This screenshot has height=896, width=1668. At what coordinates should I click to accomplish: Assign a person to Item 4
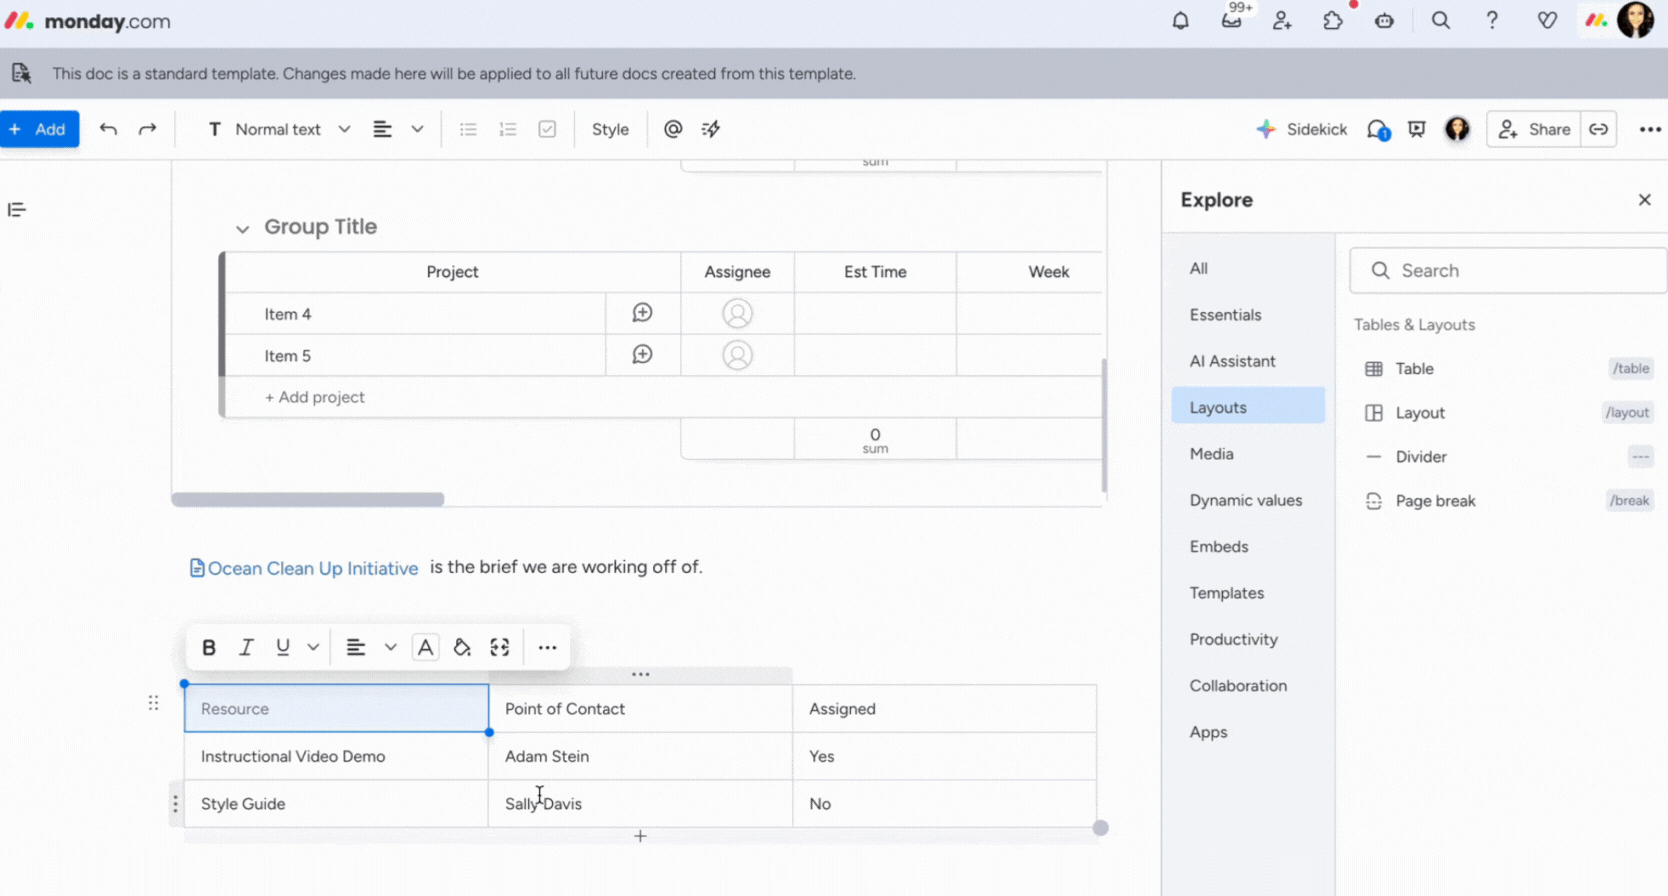pos(737,314)
